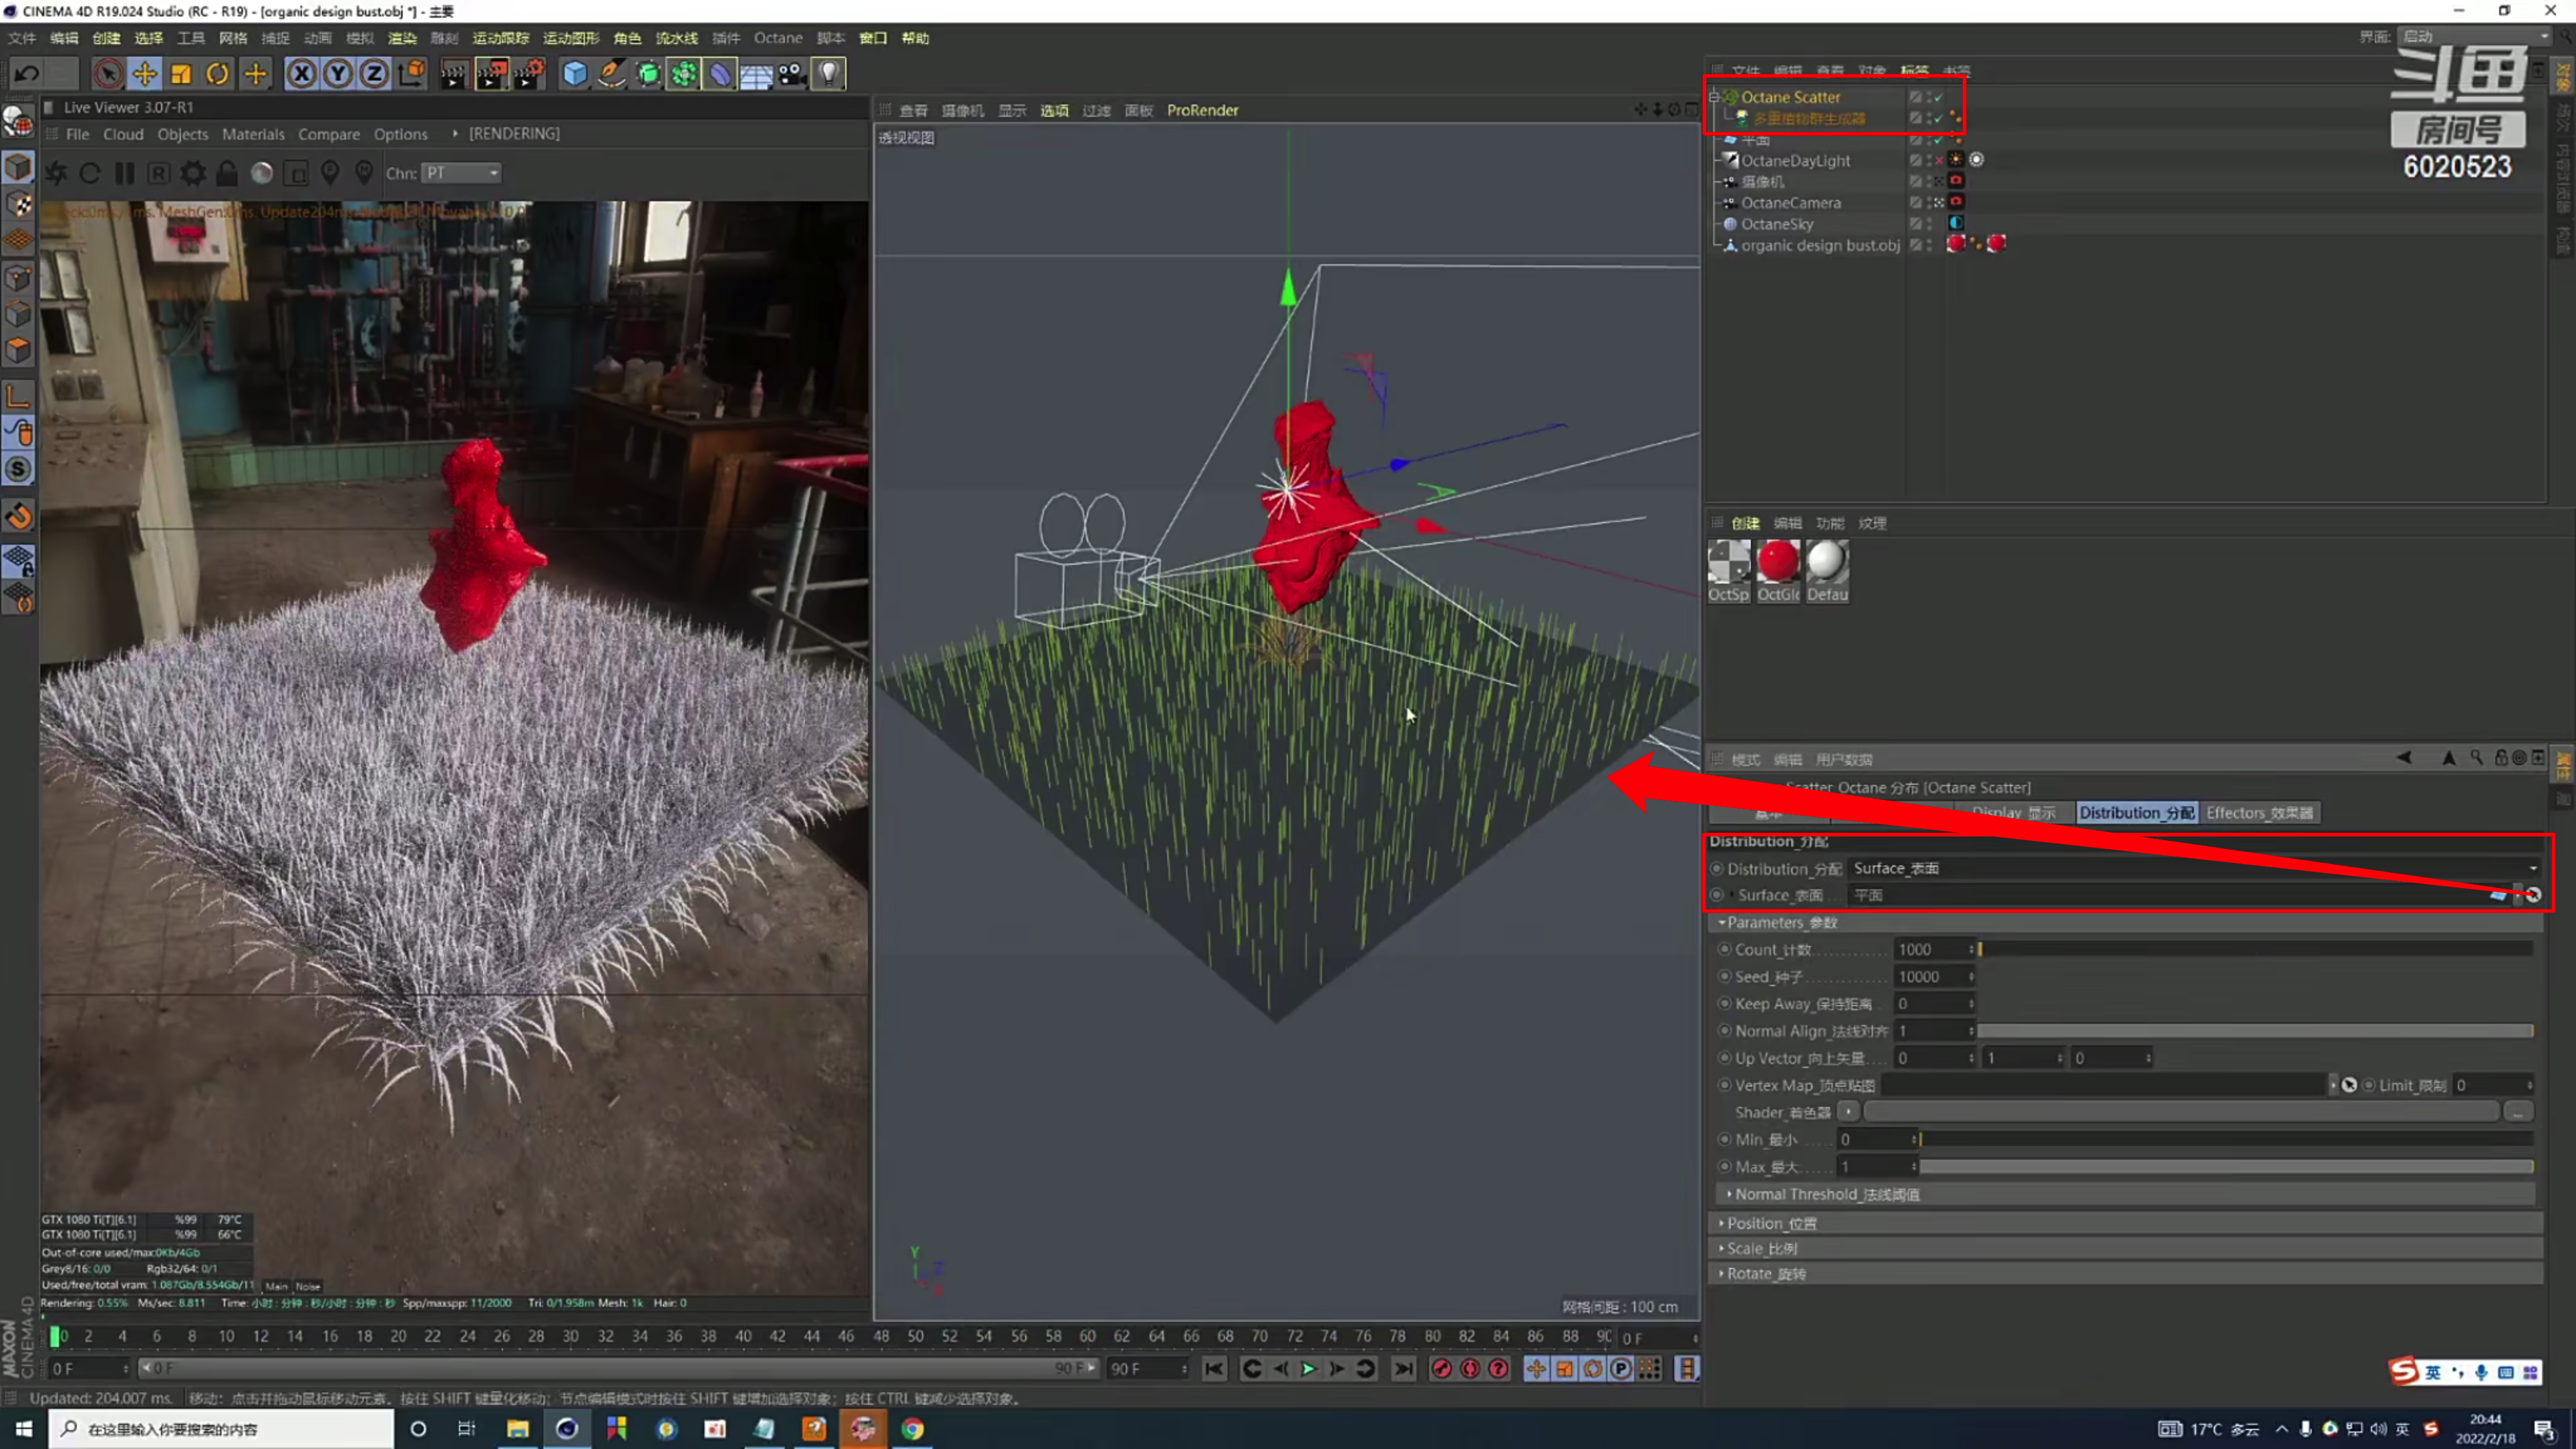2576x1449 pixels.
Task: Click the Camera object icon
Action: click(x=792, y=74)
